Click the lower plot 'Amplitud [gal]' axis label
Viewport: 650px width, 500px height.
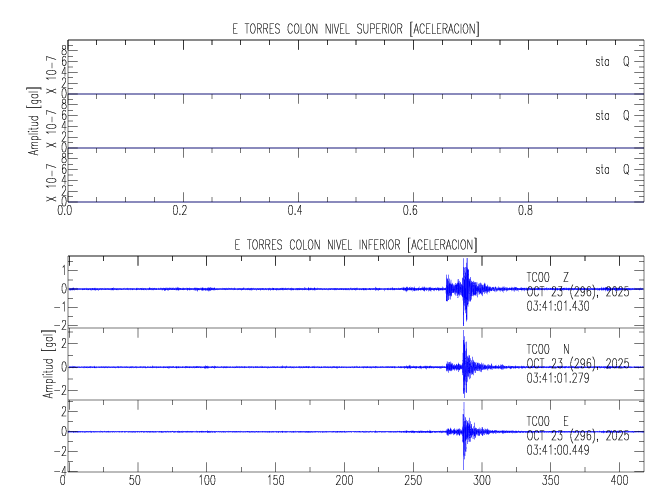[x=48, y=366]
